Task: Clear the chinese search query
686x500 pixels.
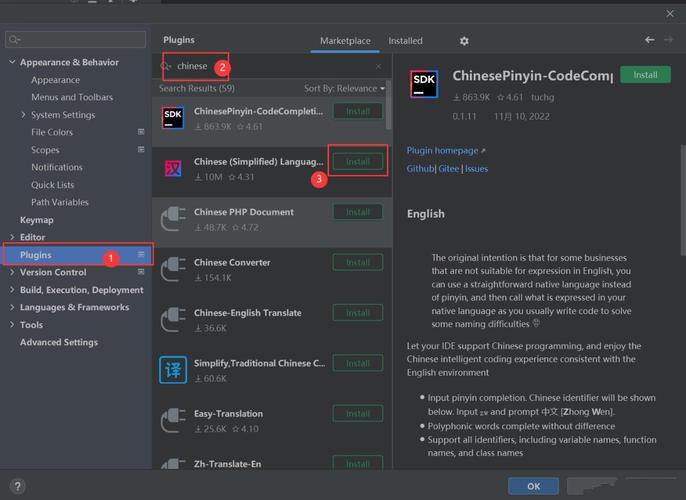Action: [x=378, y=66]
